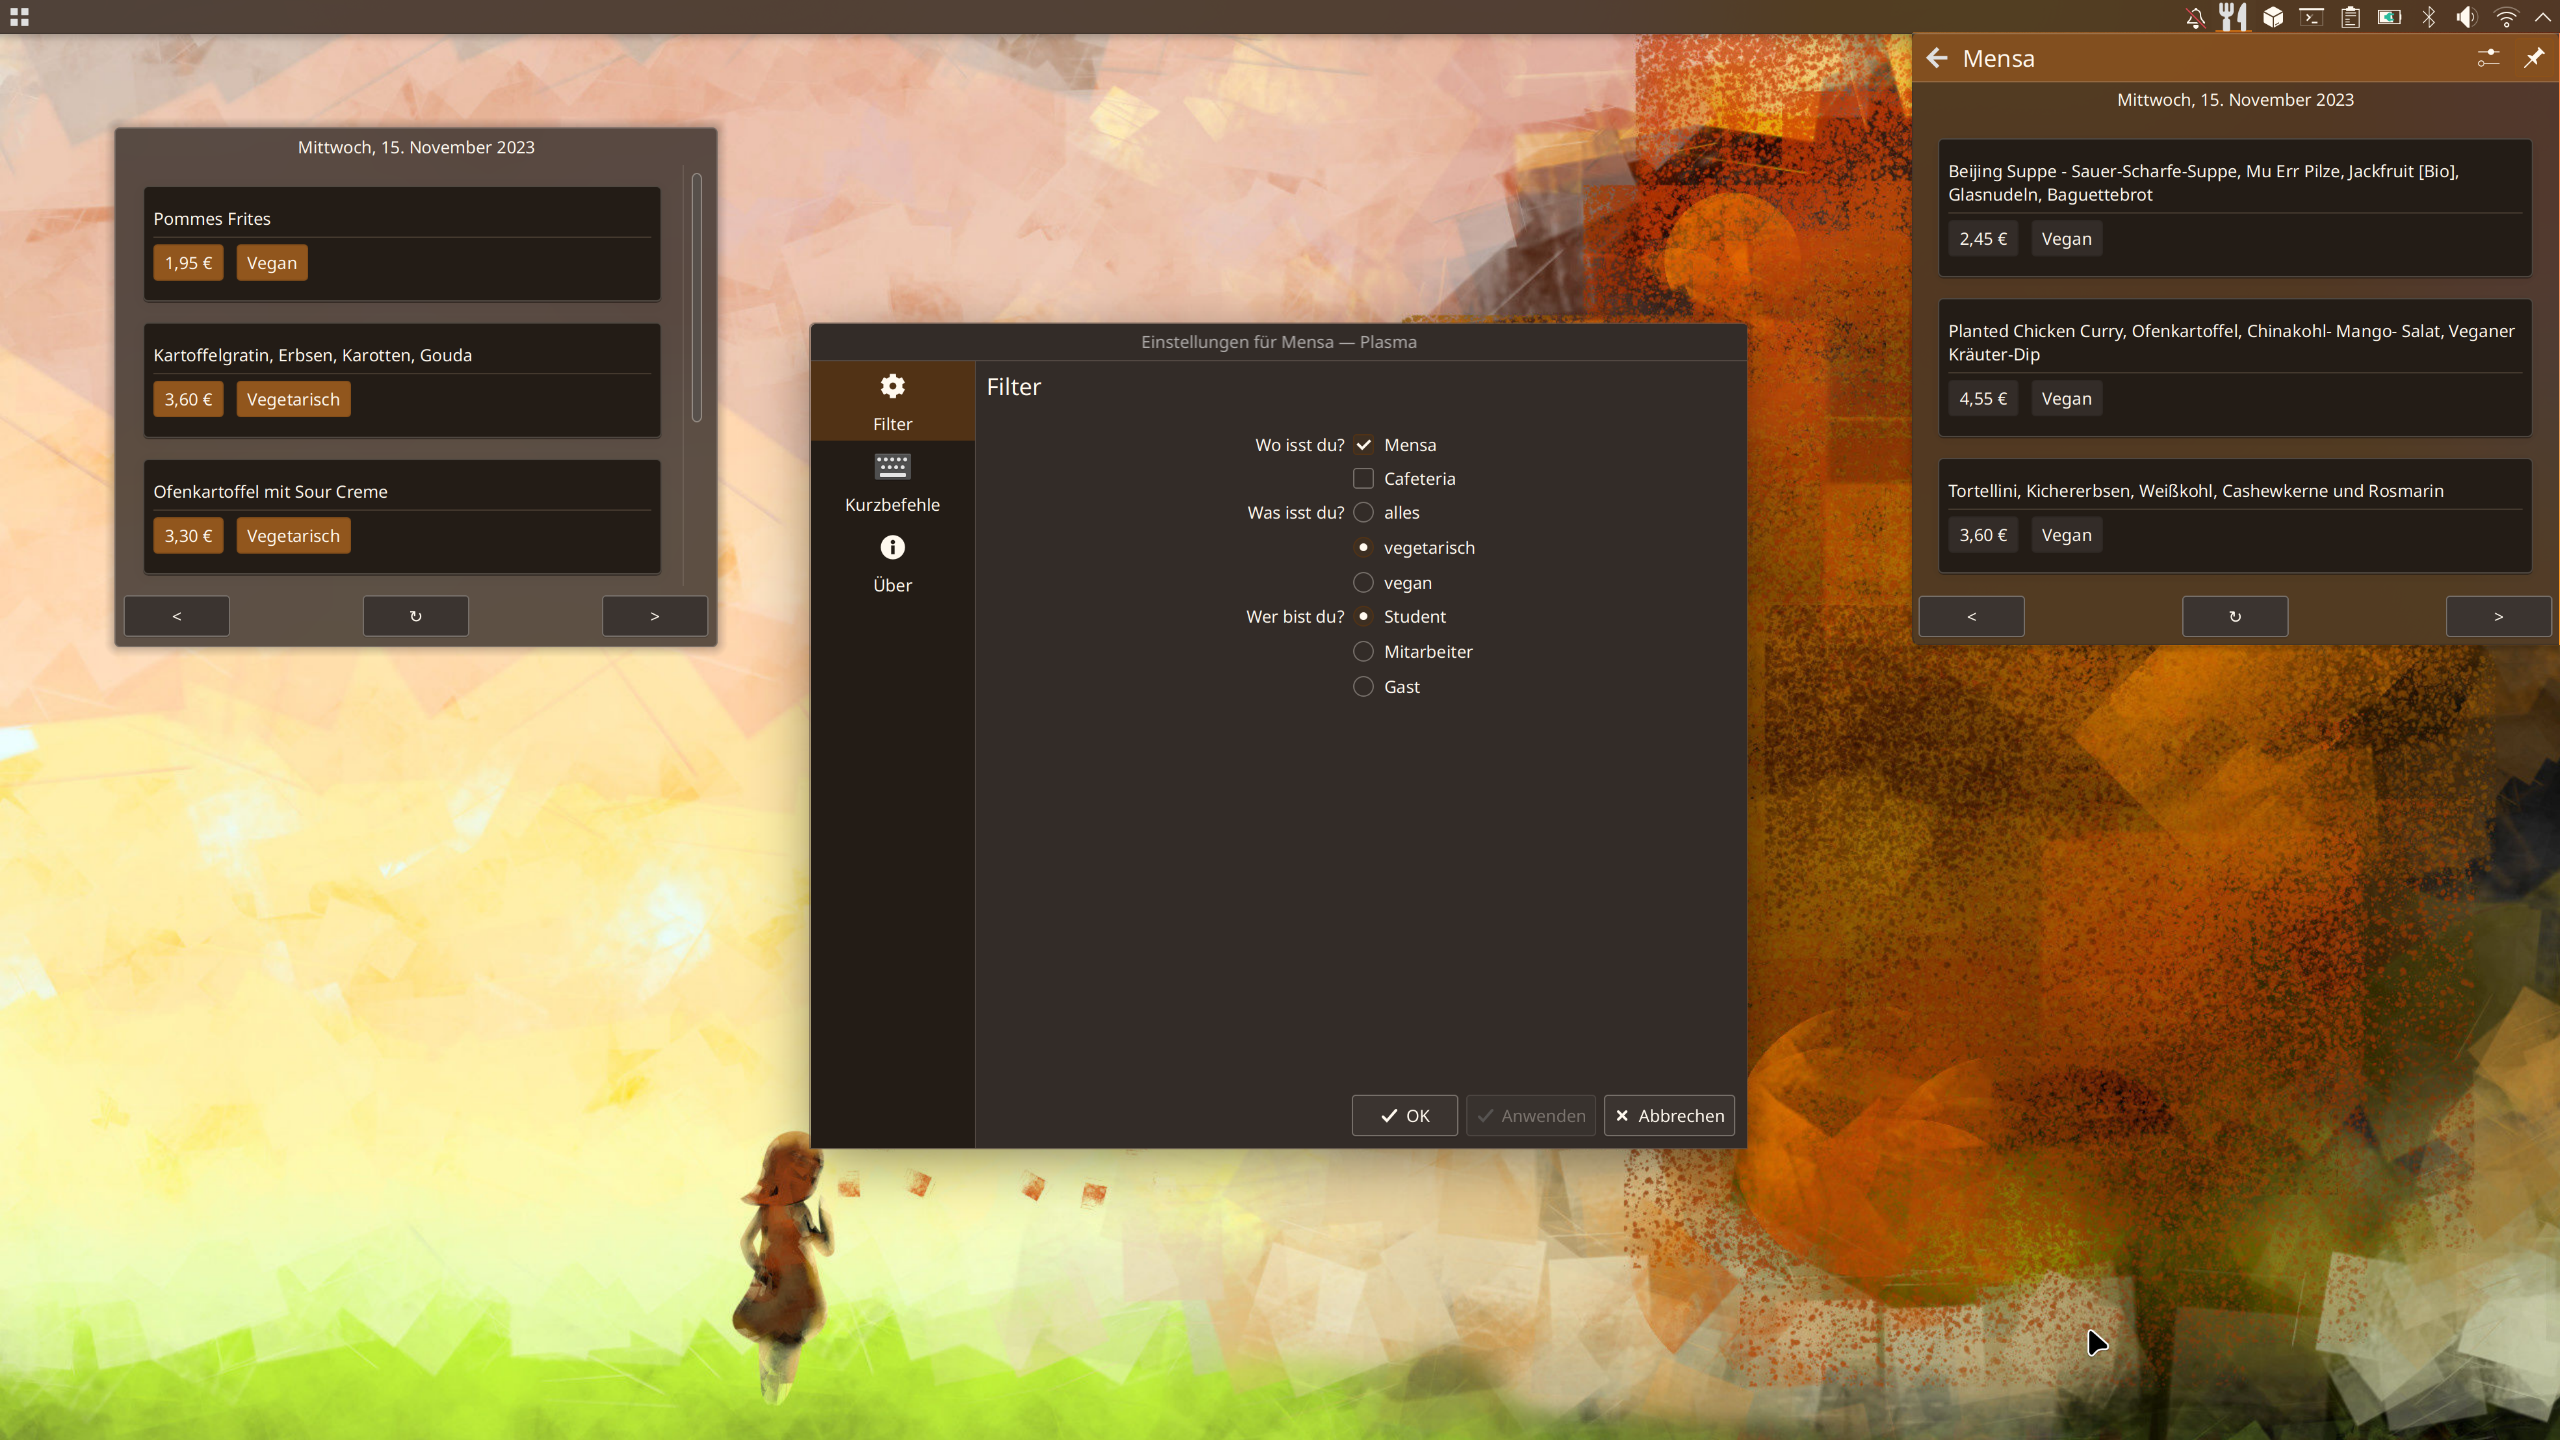Click the Anwenden button
The height and width of the screenshot is (1440, 2560).
point(1530,1116)
